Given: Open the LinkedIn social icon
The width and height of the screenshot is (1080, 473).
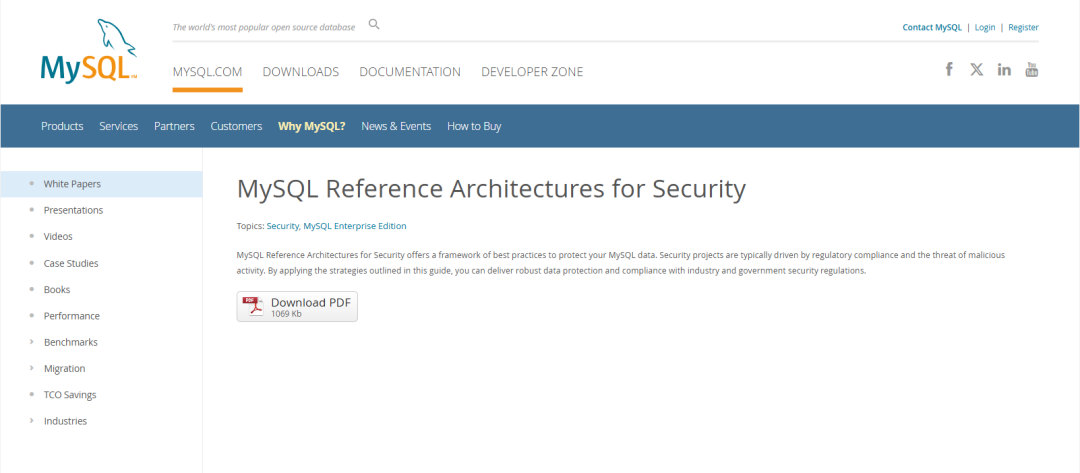Looking at the screenshot, I should click(1004, 69).
